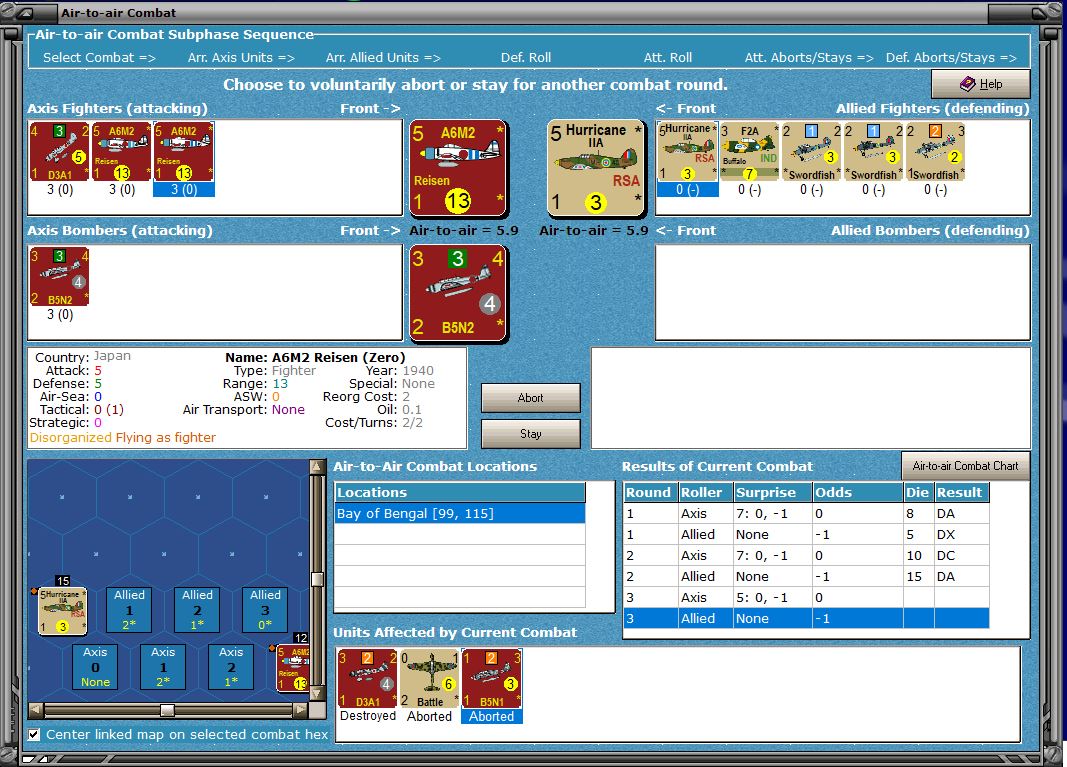Click the Def. Aborts/Stays => subphase label
1067x767 pixels.
[x=951, y=58]
